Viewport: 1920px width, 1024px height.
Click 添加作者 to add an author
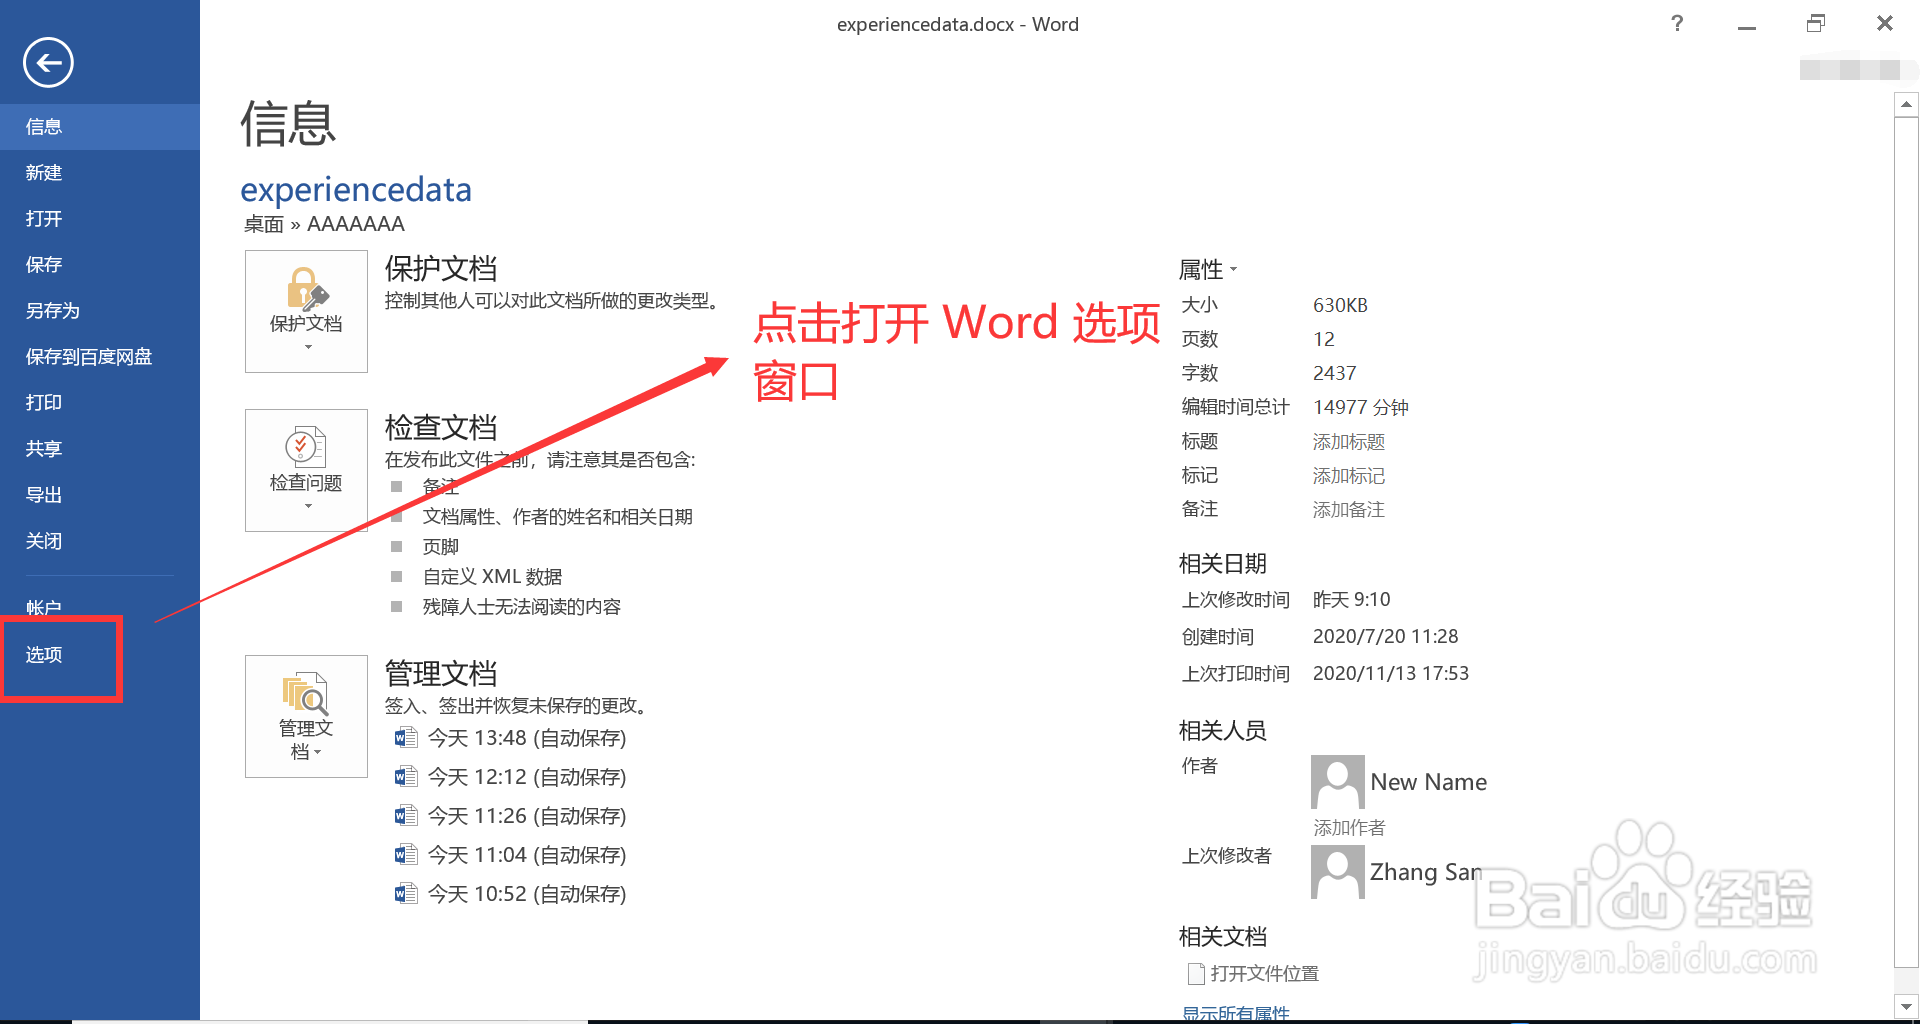coord(1349,828)
